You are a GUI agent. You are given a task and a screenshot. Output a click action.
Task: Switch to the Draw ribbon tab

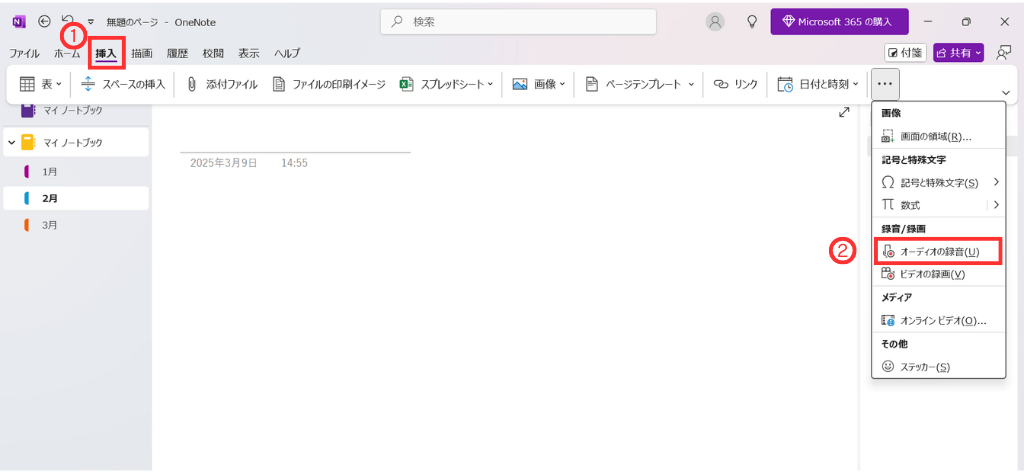(142, 53)
